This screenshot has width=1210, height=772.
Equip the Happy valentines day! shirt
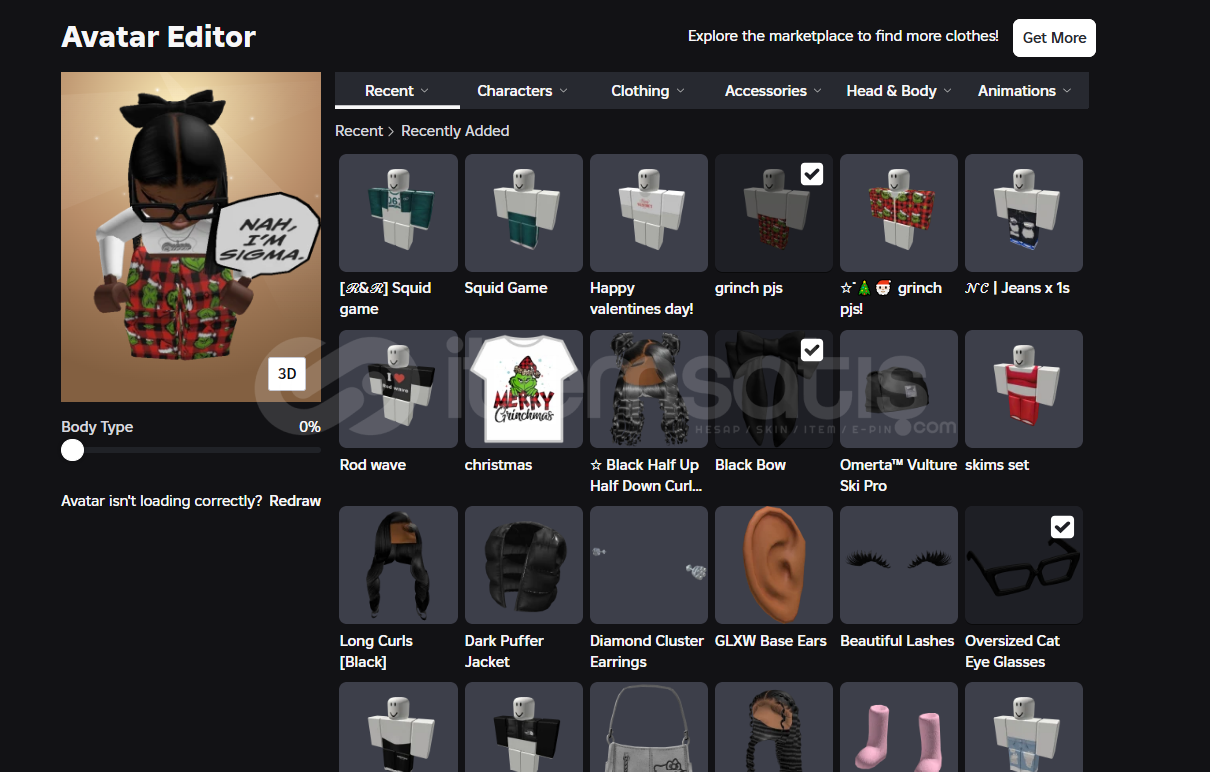point(648,213)
